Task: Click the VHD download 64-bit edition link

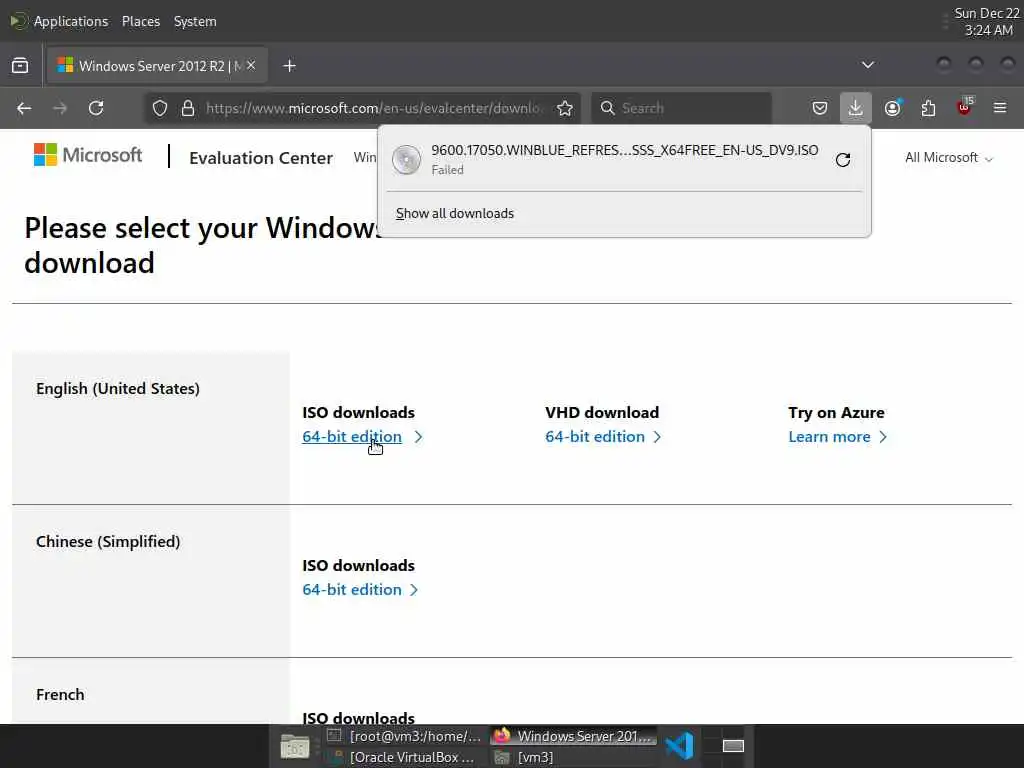Action: pos(594,437)
